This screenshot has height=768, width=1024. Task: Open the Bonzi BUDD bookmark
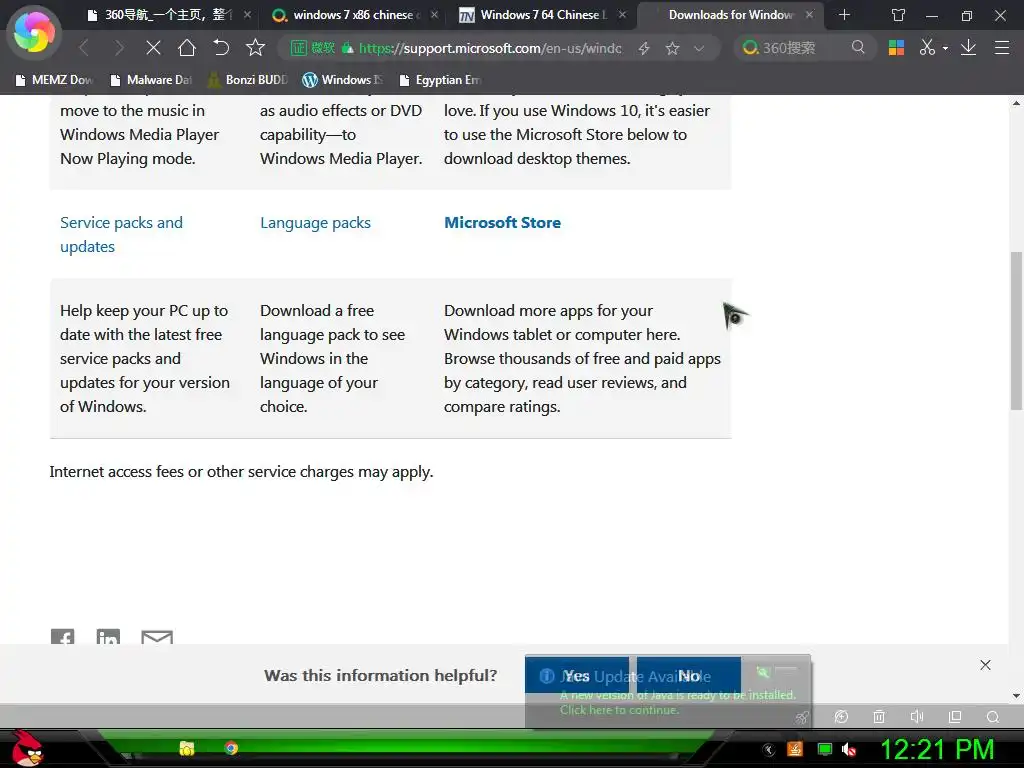tap(248, 80)
